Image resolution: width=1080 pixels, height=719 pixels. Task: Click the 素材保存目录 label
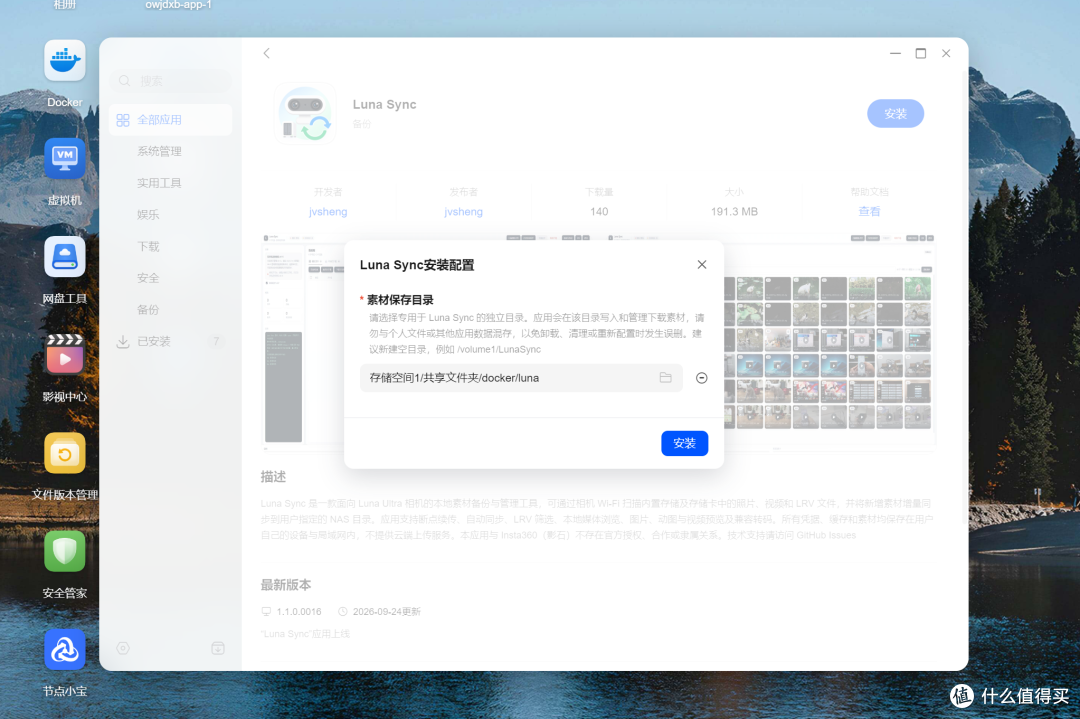[x=400, y=300]
